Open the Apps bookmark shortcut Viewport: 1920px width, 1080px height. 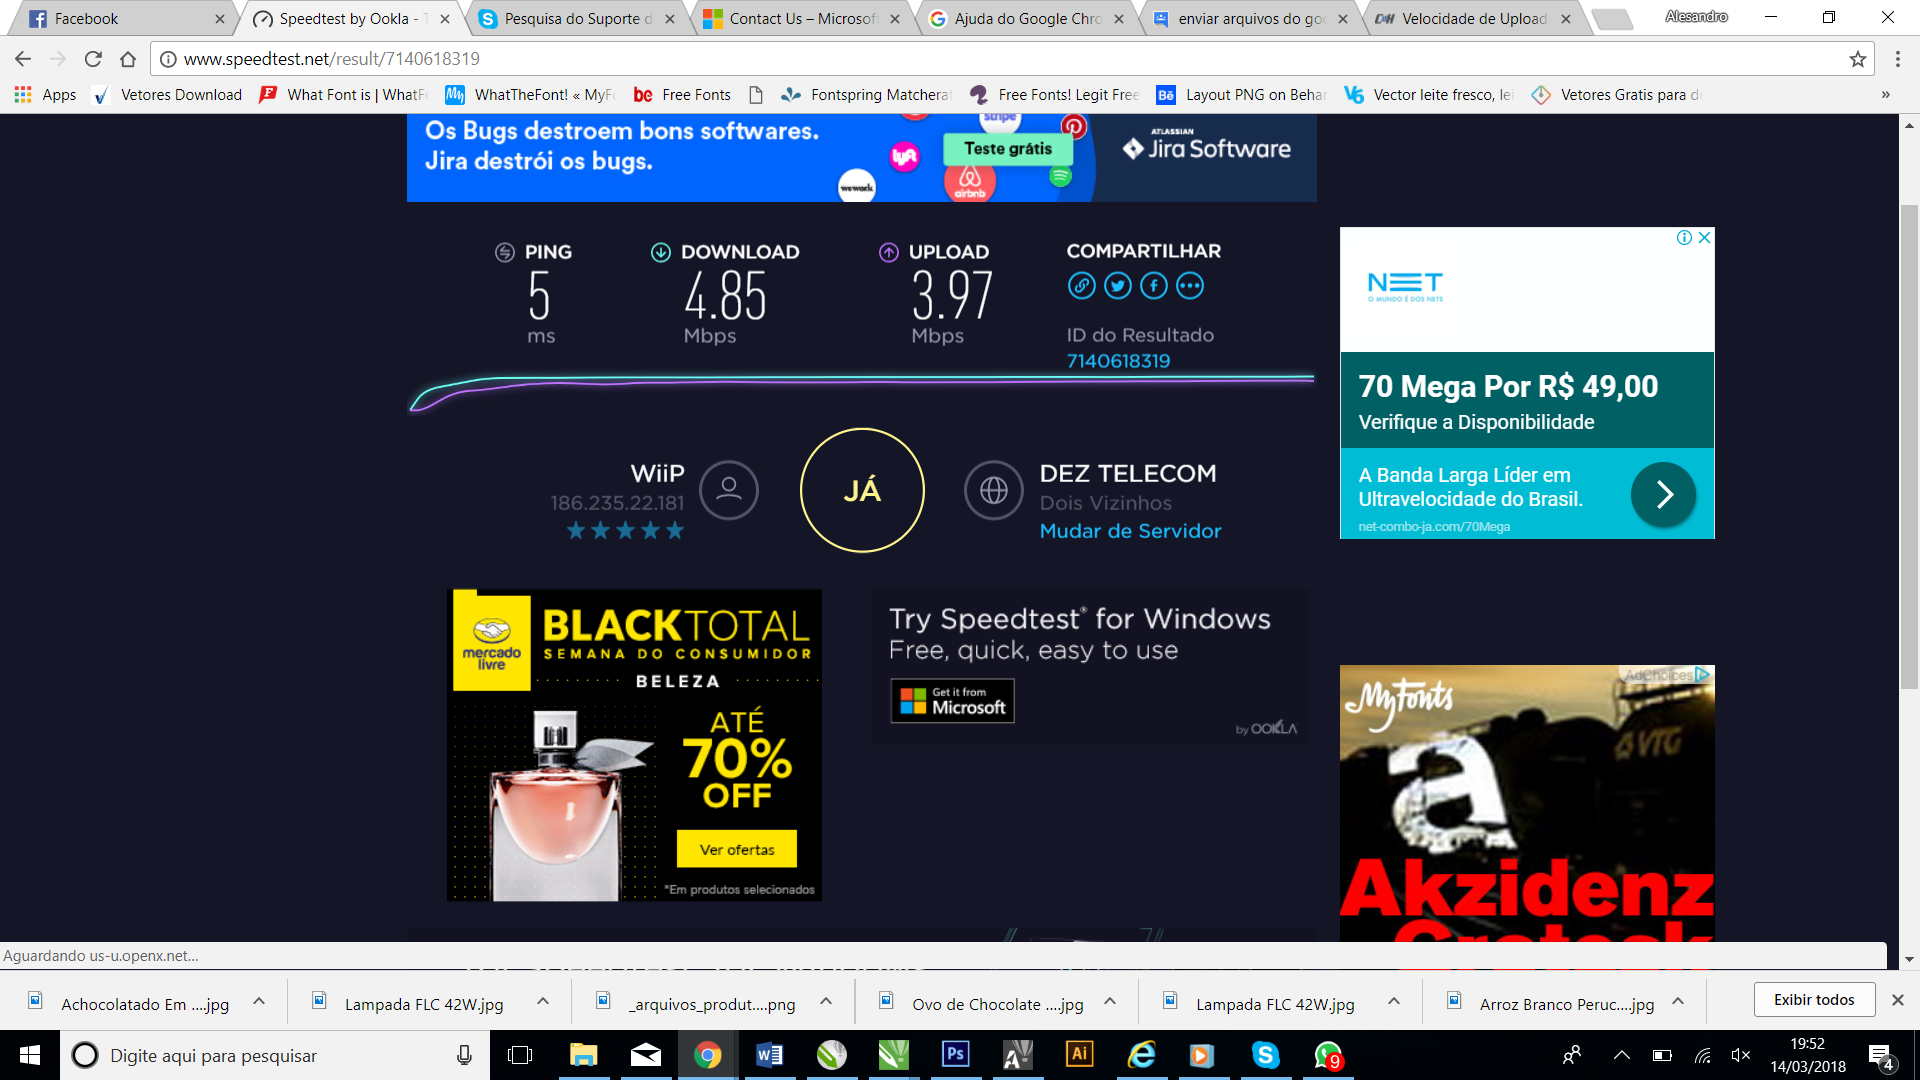45,95
